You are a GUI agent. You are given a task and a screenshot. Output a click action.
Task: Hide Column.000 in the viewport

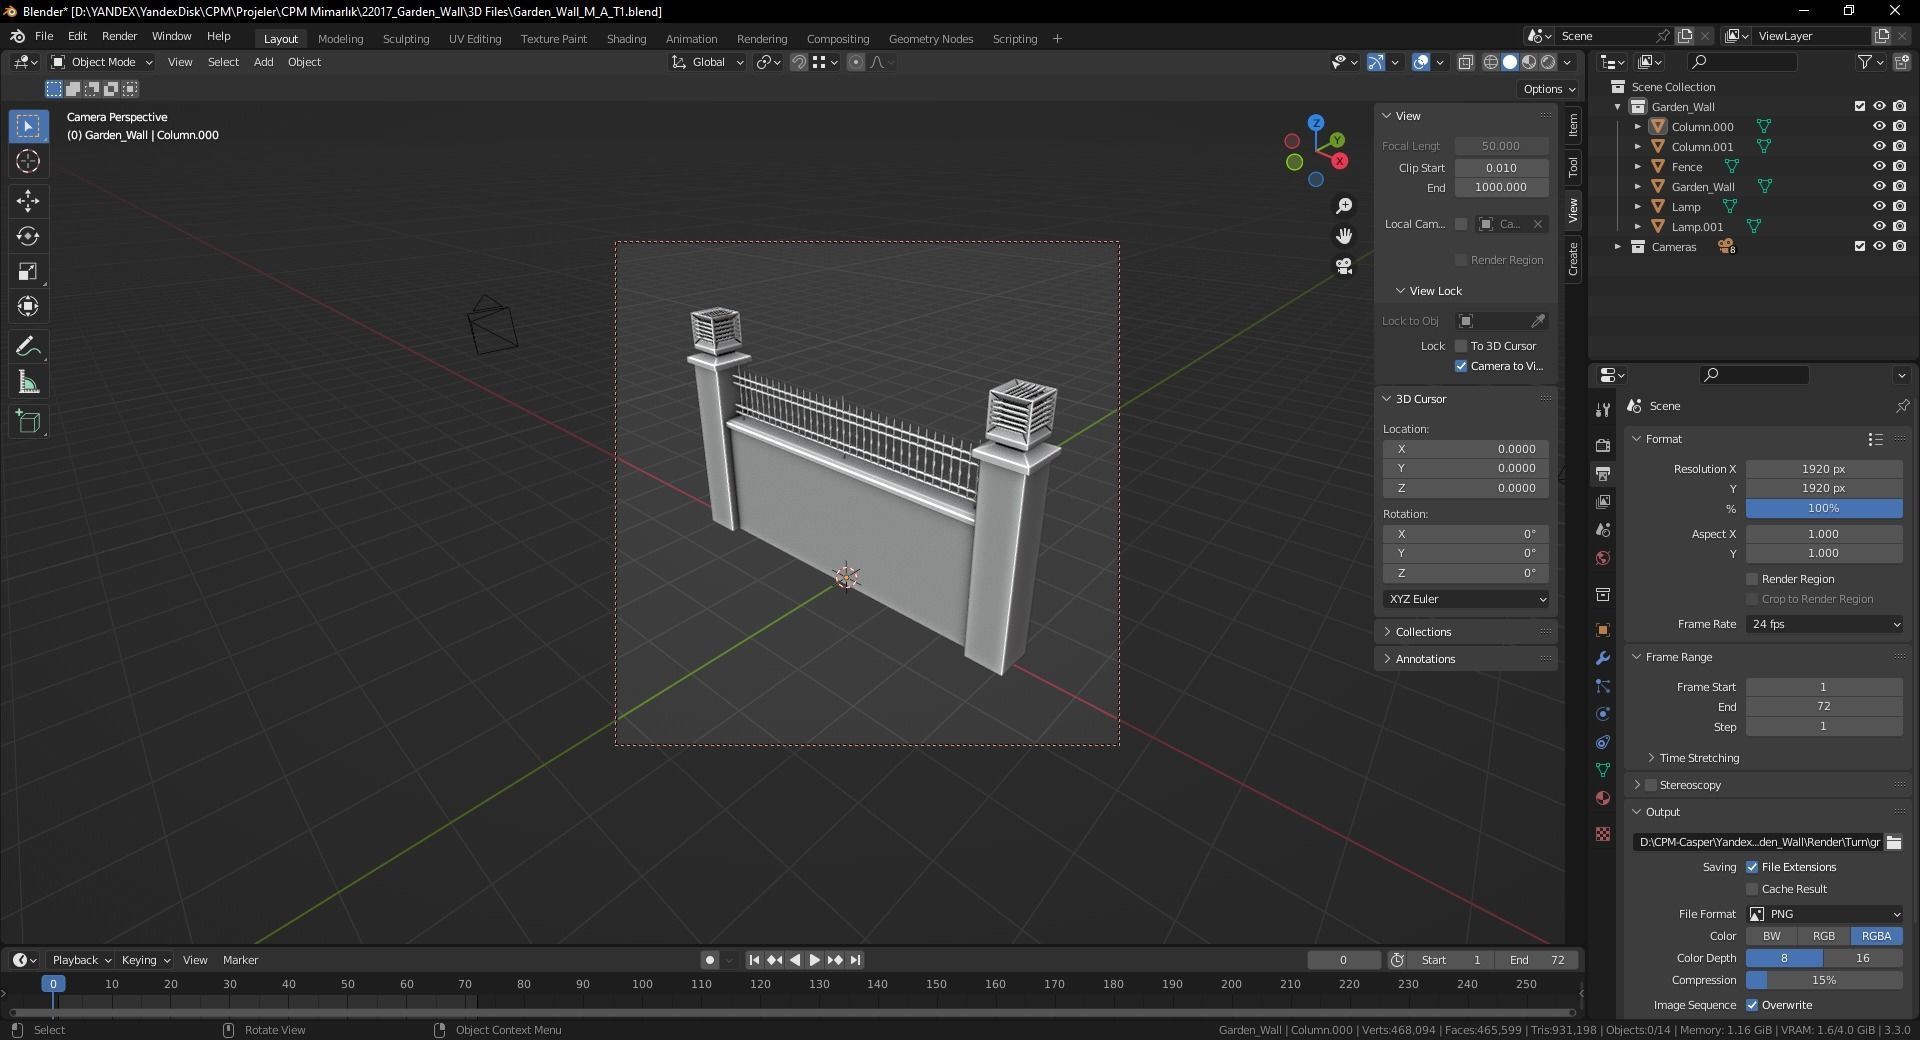point(1879,127)
